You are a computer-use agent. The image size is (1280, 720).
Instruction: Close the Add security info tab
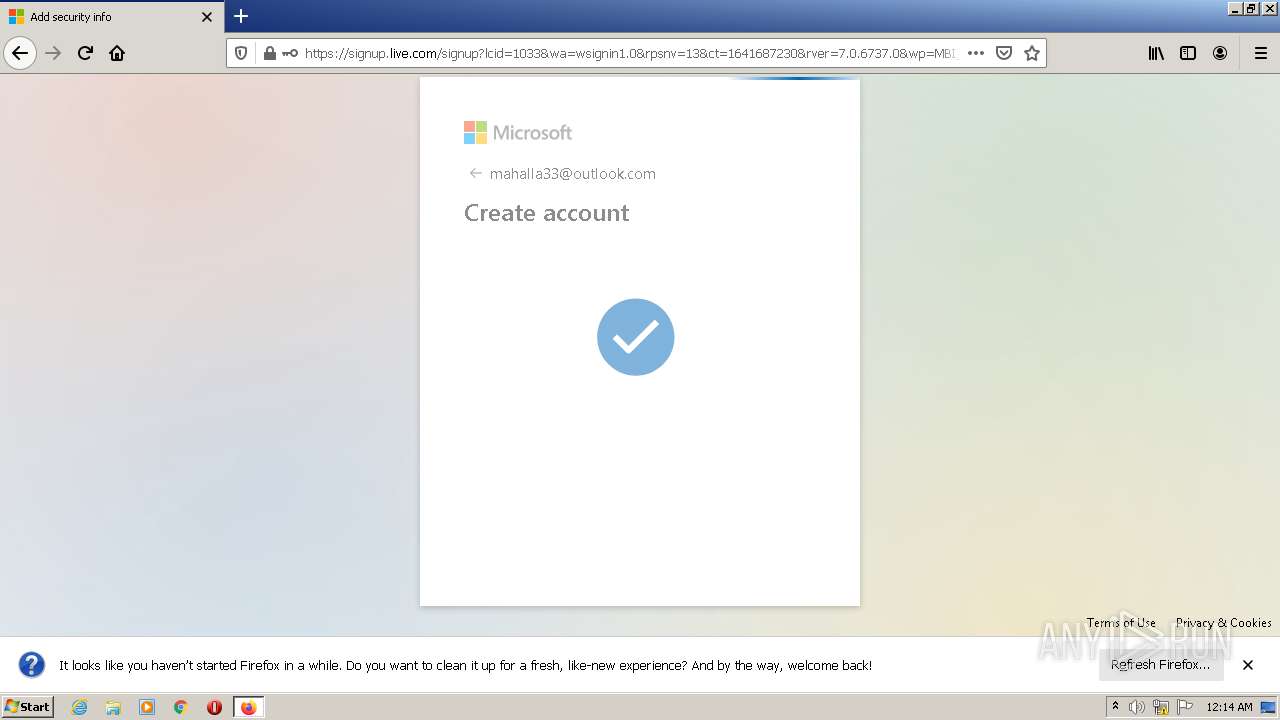coord(207,17)
